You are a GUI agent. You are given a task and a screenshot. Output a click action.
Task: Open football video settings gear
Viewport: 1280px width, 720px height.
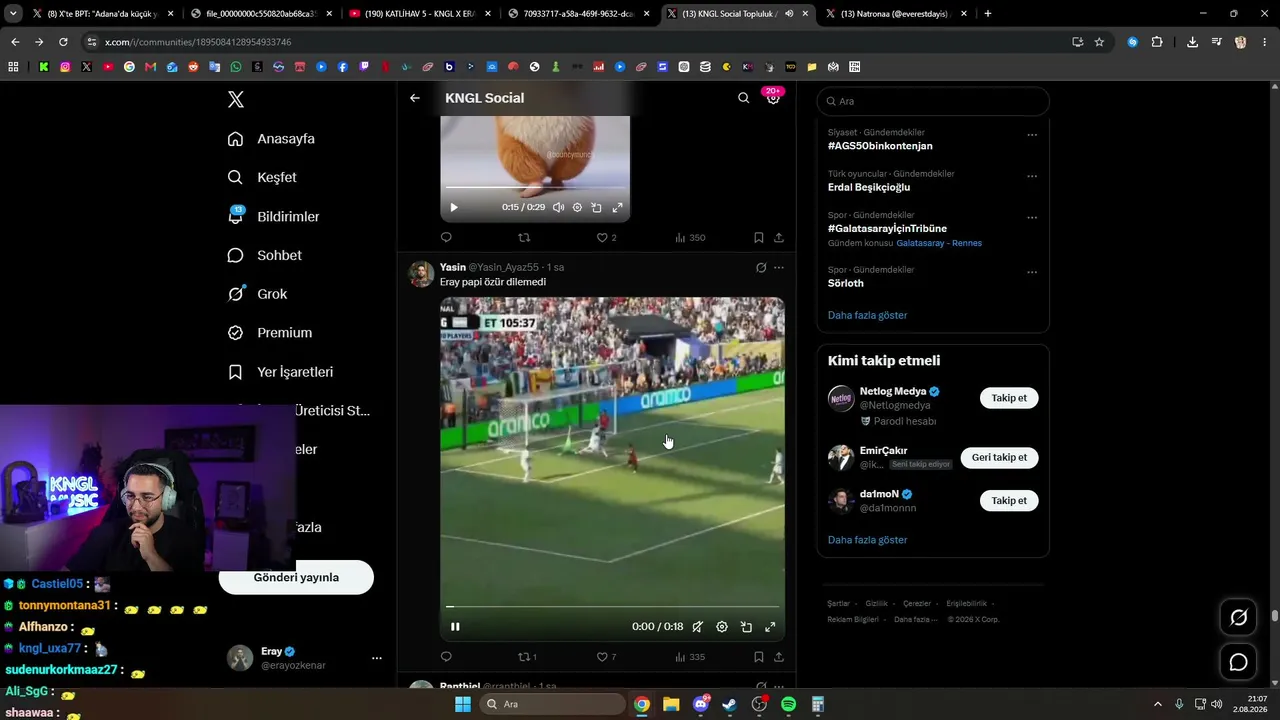722,627
